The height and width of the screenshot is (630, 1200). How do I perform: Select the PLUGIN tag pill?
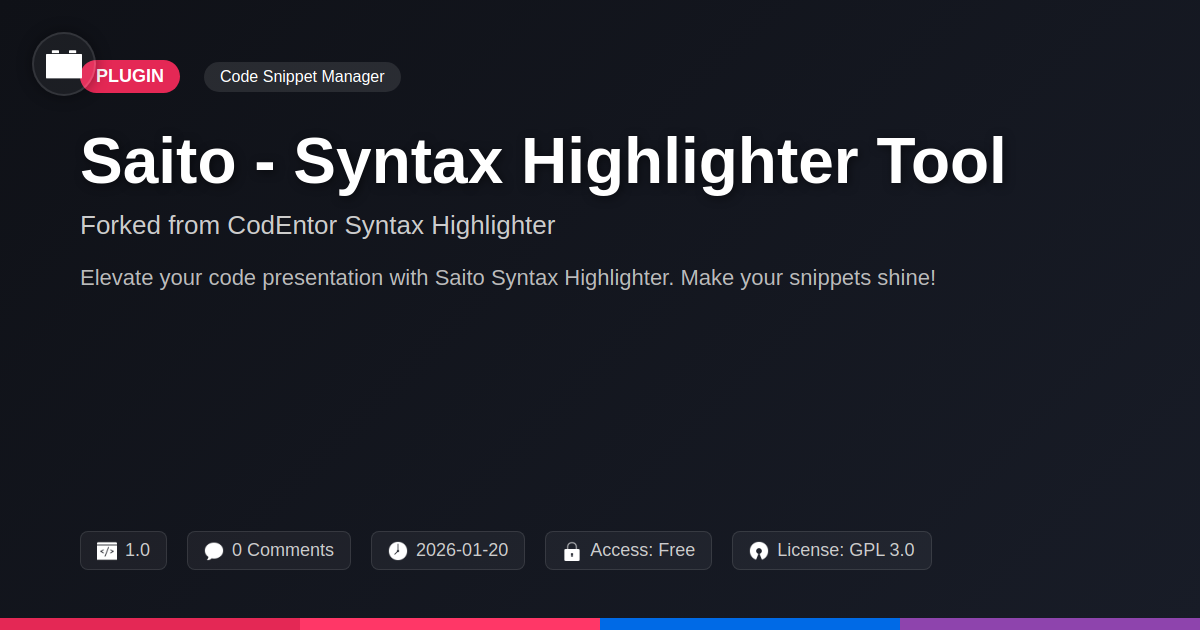130,77
